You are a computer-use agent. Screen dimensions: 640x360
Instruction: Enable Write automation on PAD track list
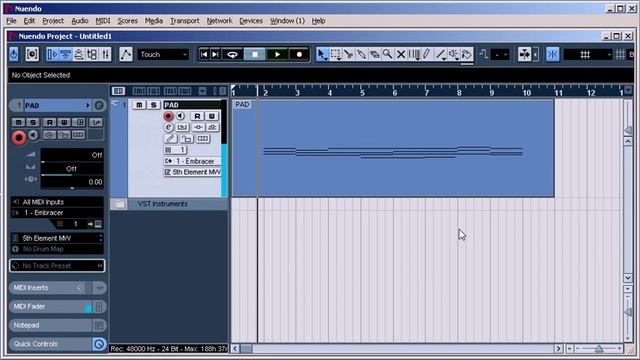pos(211,116)
